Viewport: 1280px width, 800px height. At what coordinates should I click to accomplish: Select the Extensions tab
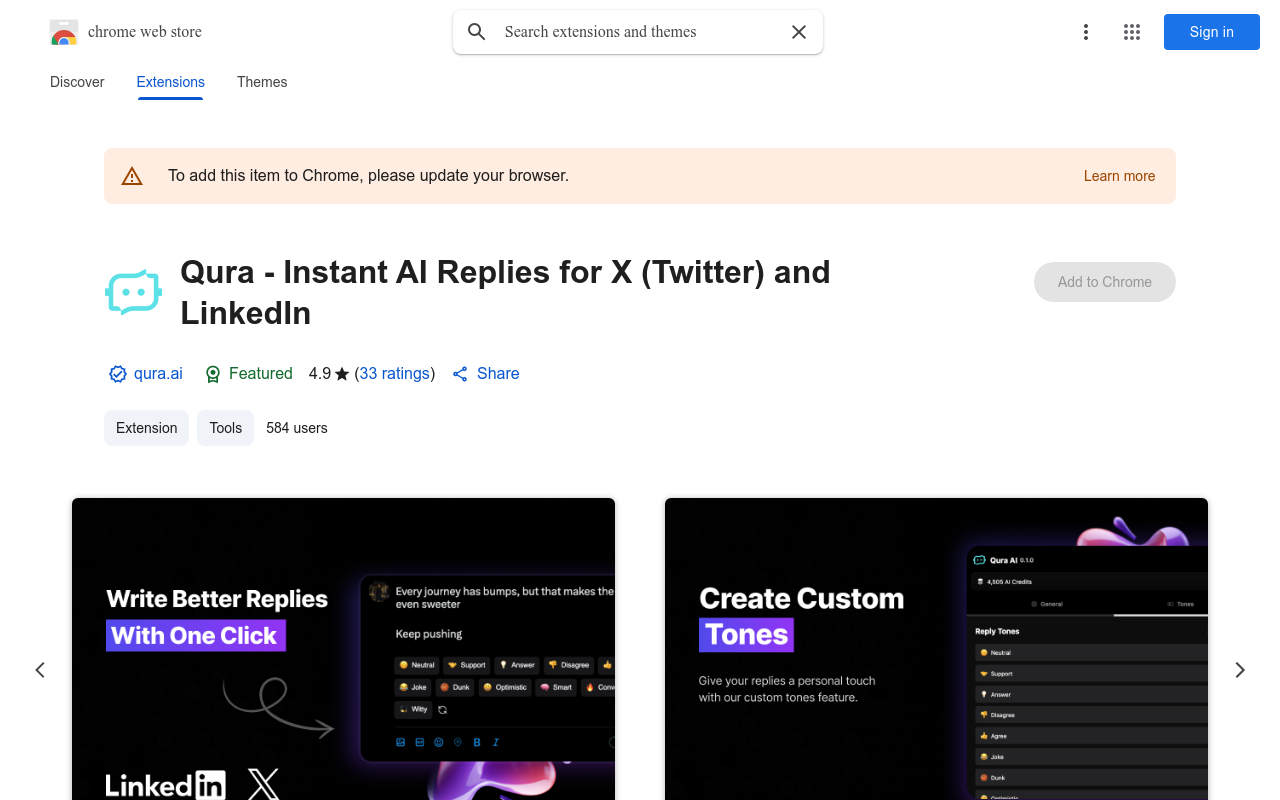[171, 82]
